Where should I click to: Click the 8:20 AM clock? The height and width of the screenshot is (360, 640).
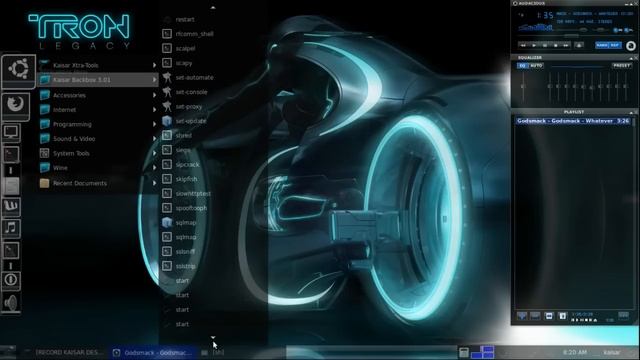point(575,352)
